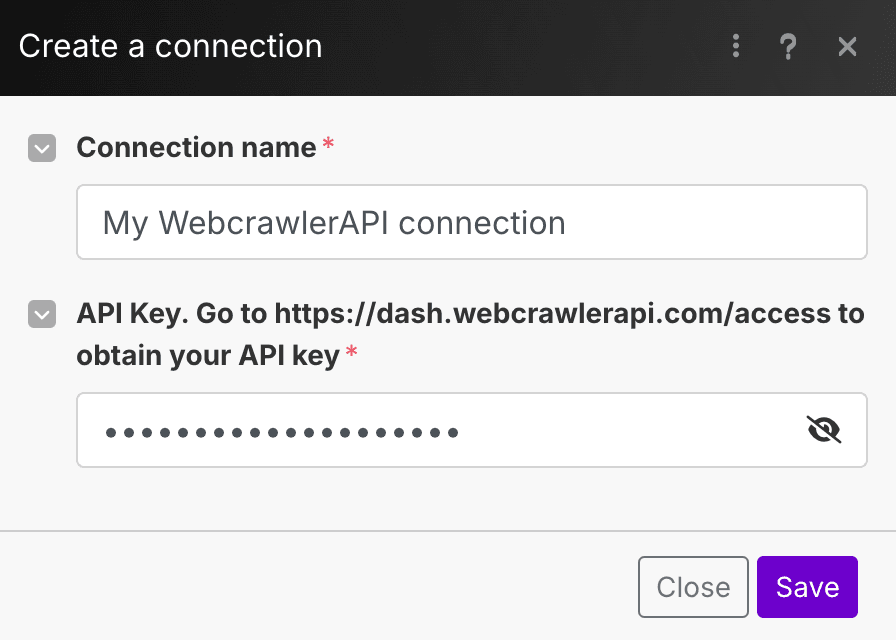Click the X icon in the dialog header
Screen dimensions: 896x640
pyautogui.click(x=848, y=46)
